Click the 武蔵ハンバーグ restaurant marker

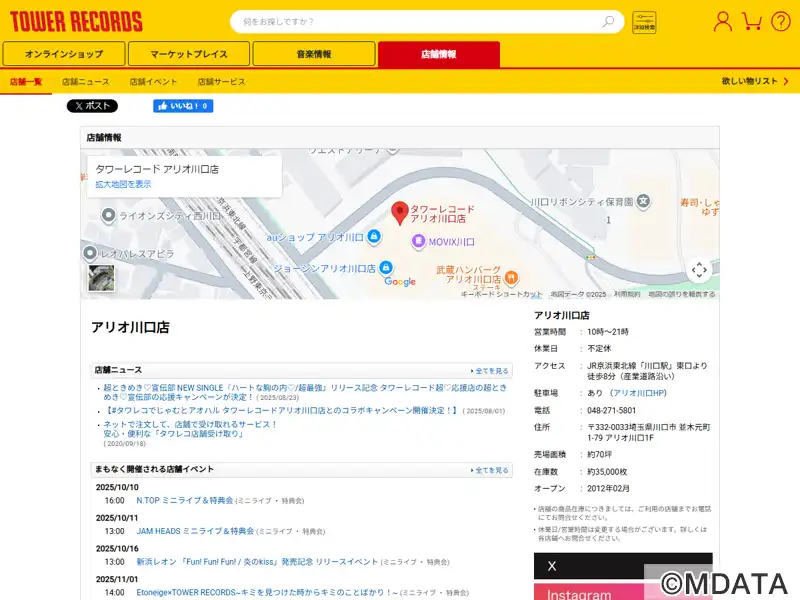[511, 278]
